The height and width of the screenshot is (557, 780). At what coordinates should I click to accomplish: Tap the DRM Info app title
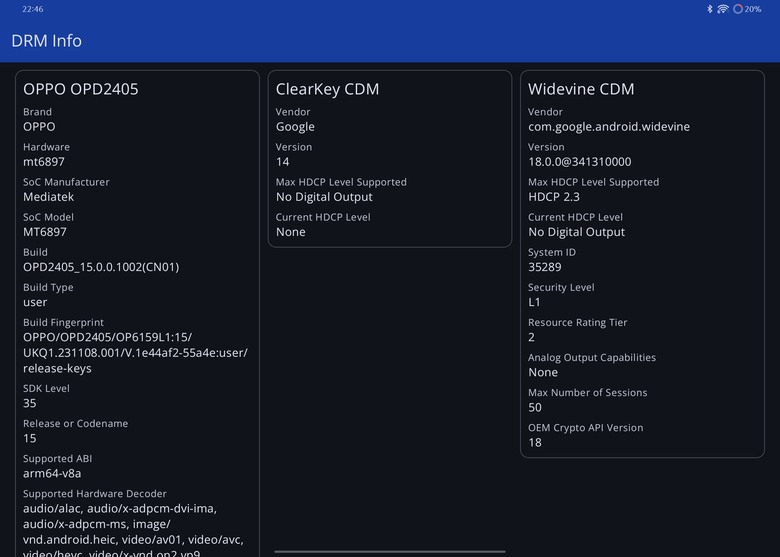pyautogui.click(x=46, y=41)
